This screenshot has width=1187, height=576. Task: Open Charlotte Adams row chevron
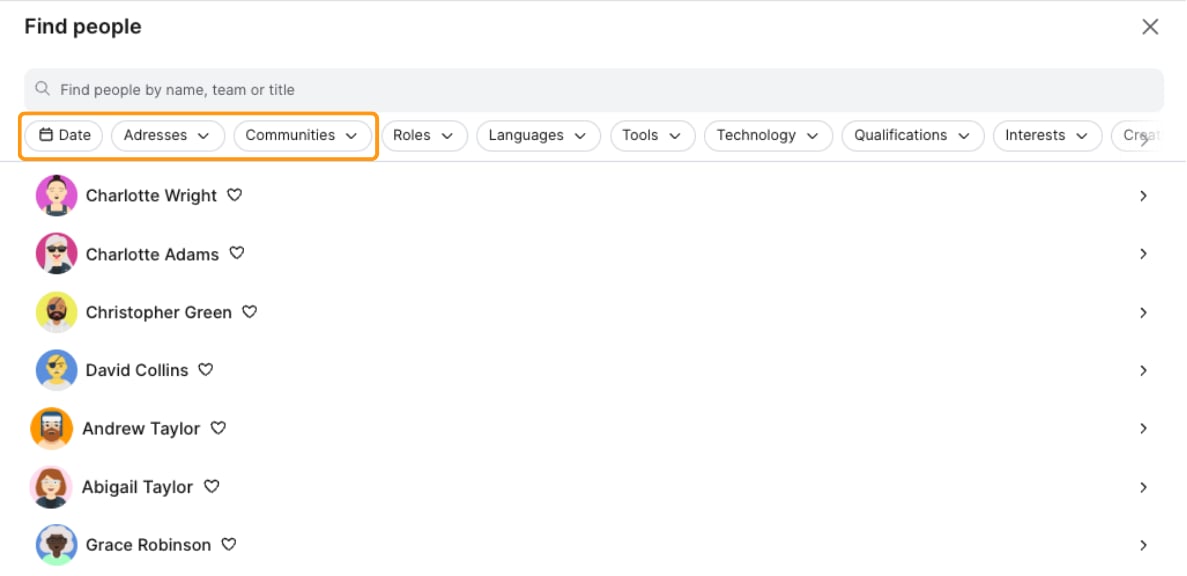point(1143,254)
